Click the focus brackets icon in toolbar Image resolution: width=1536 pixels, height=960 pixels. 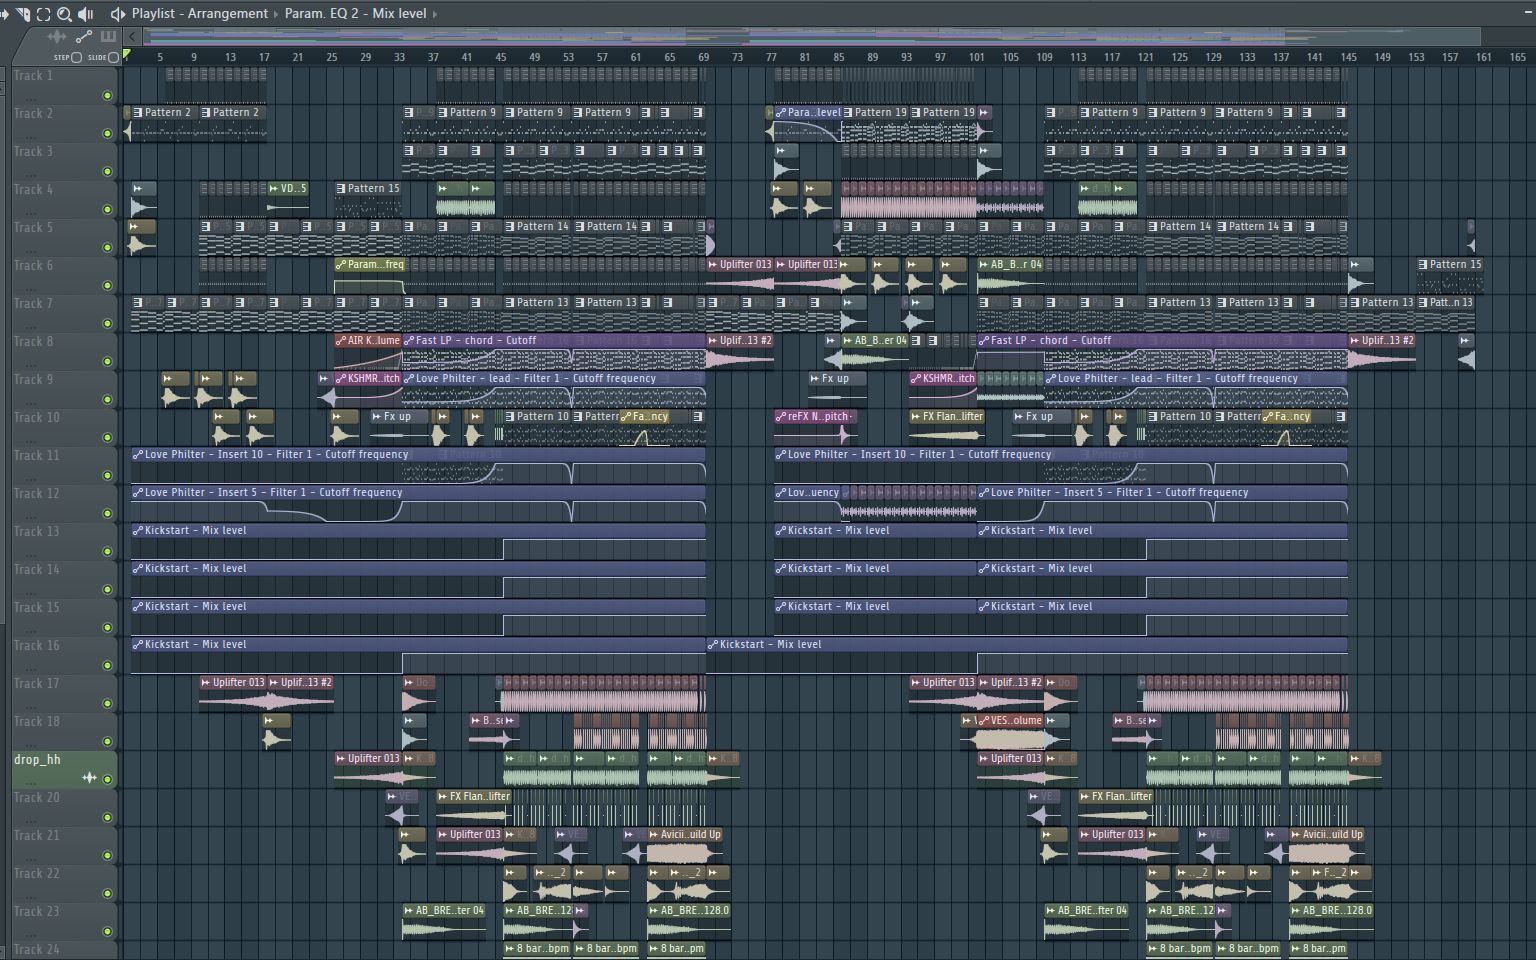(x=44, y=13)
